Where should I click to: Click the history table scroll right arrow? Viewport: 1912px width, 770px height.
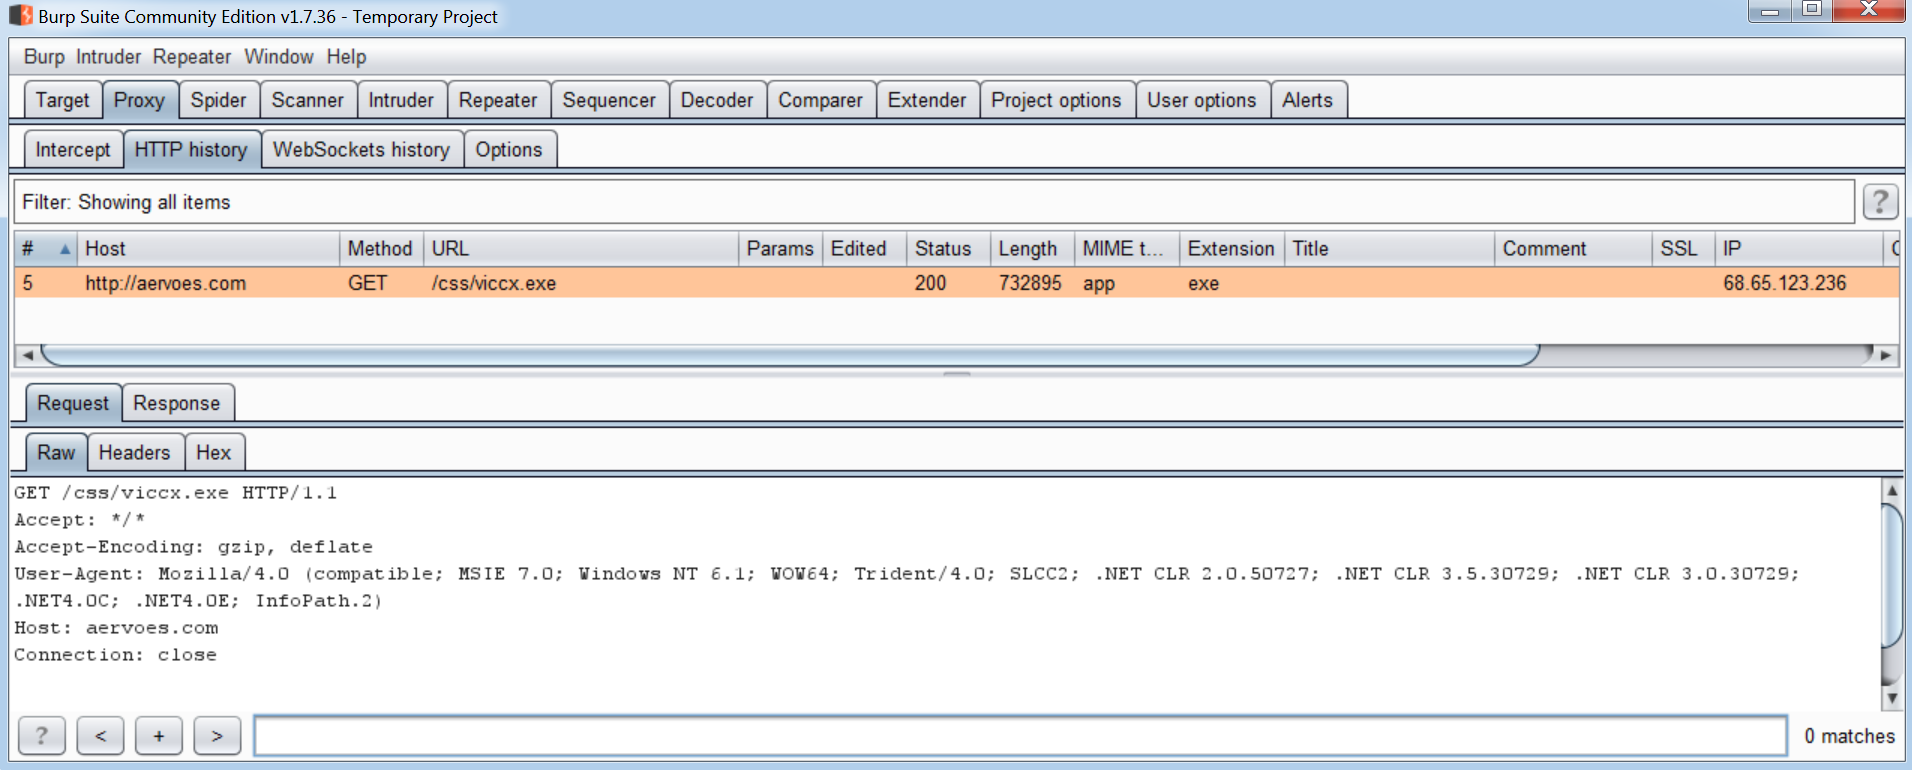[x=1886, y=355]
